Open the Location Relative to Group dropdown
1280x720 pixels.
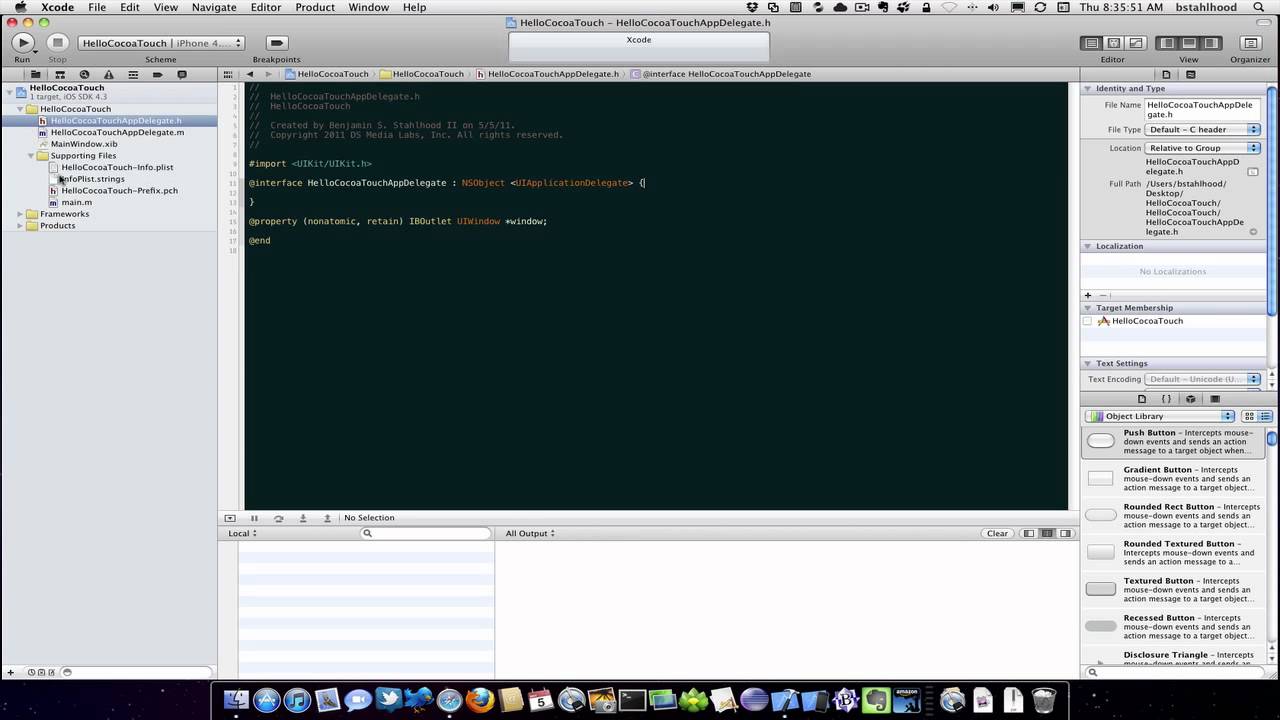[1203, 148]
